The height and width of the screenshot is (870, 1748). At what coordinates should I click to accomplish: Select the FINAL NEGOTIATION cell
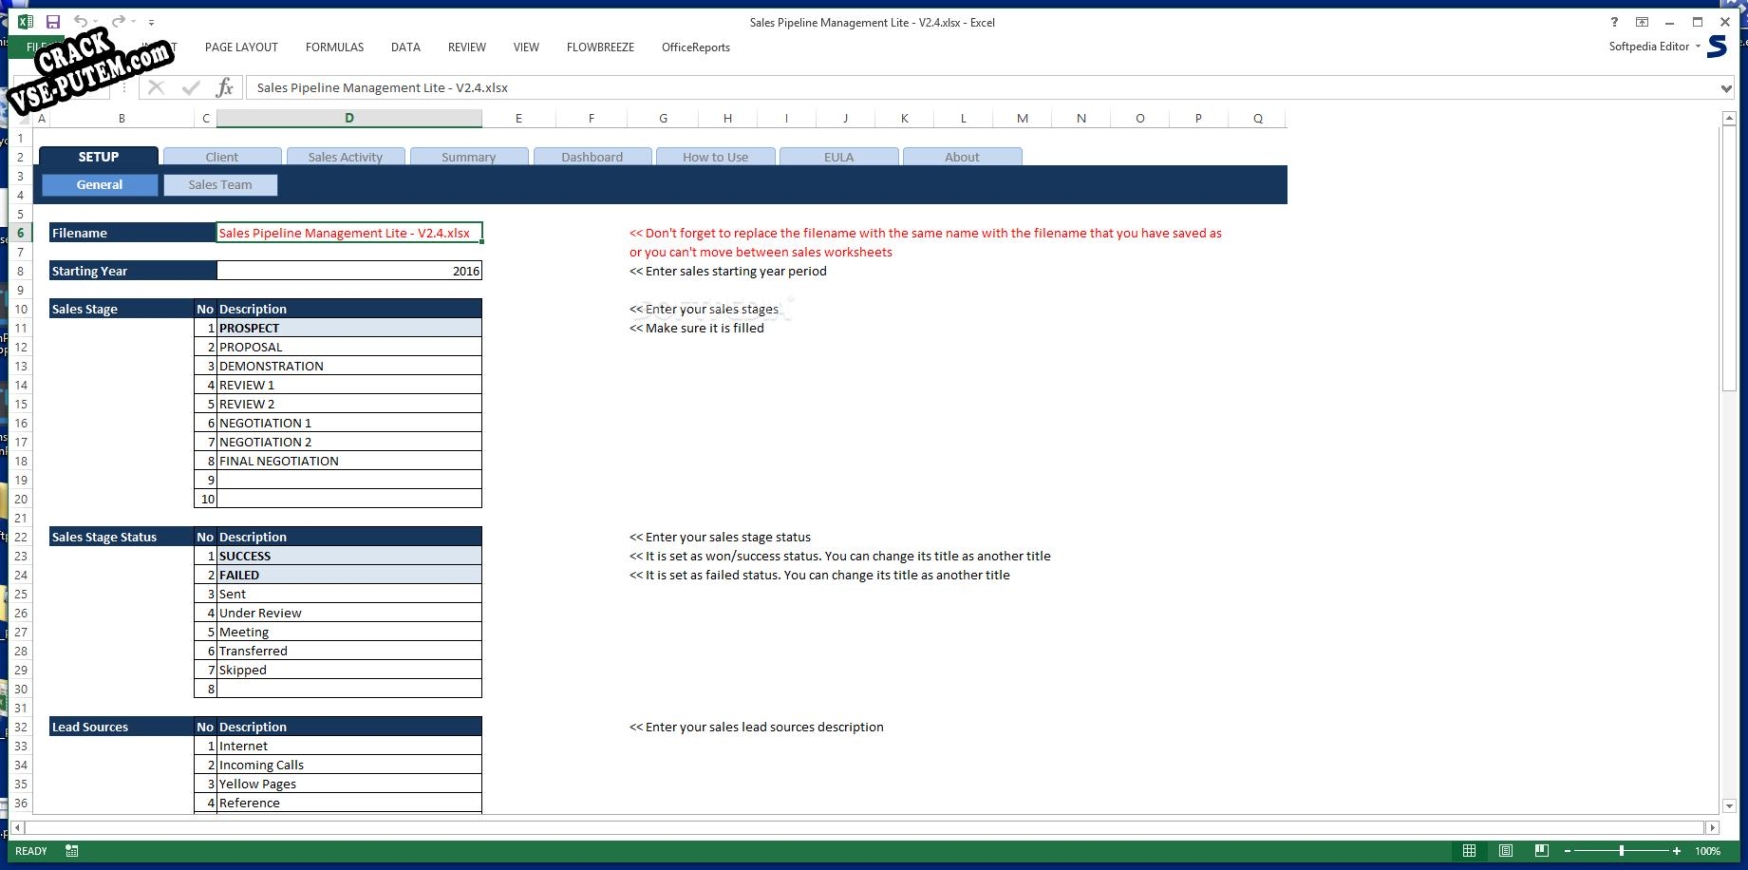click(x=349, y=461)
